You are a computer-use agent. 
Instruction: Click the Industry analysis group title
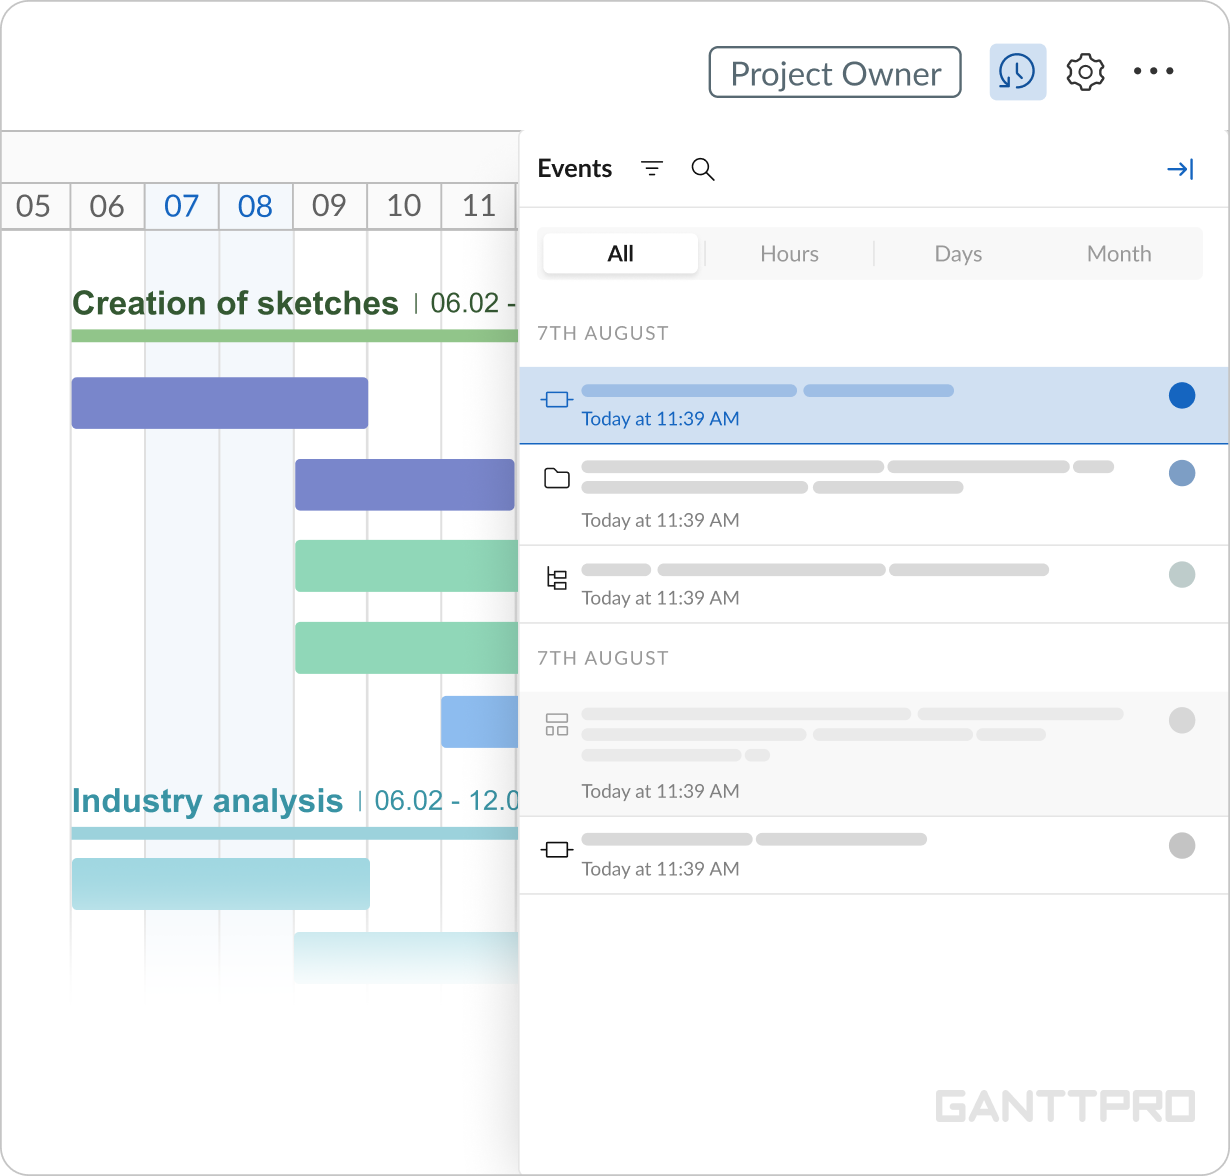point(207,801)
